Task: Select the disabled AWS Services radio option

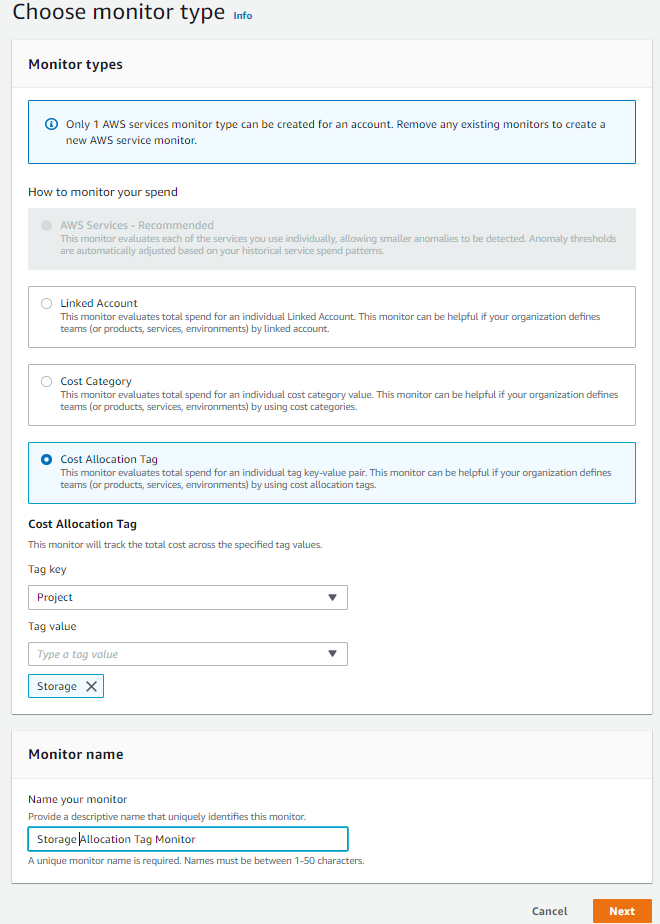Action: (46, 226)
